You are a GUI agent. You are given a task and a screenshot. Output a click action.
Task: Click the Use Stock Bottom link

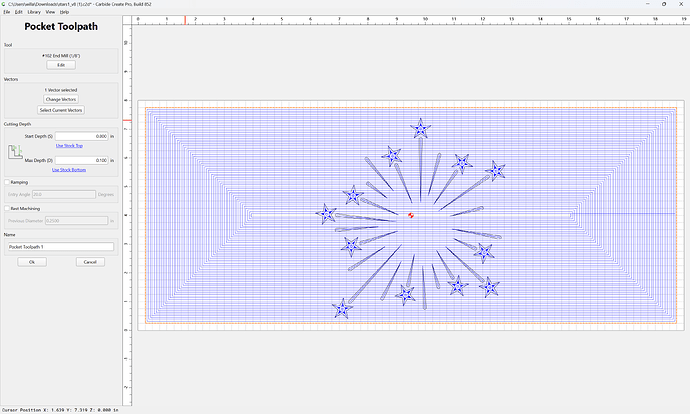[x=69, y=170]
